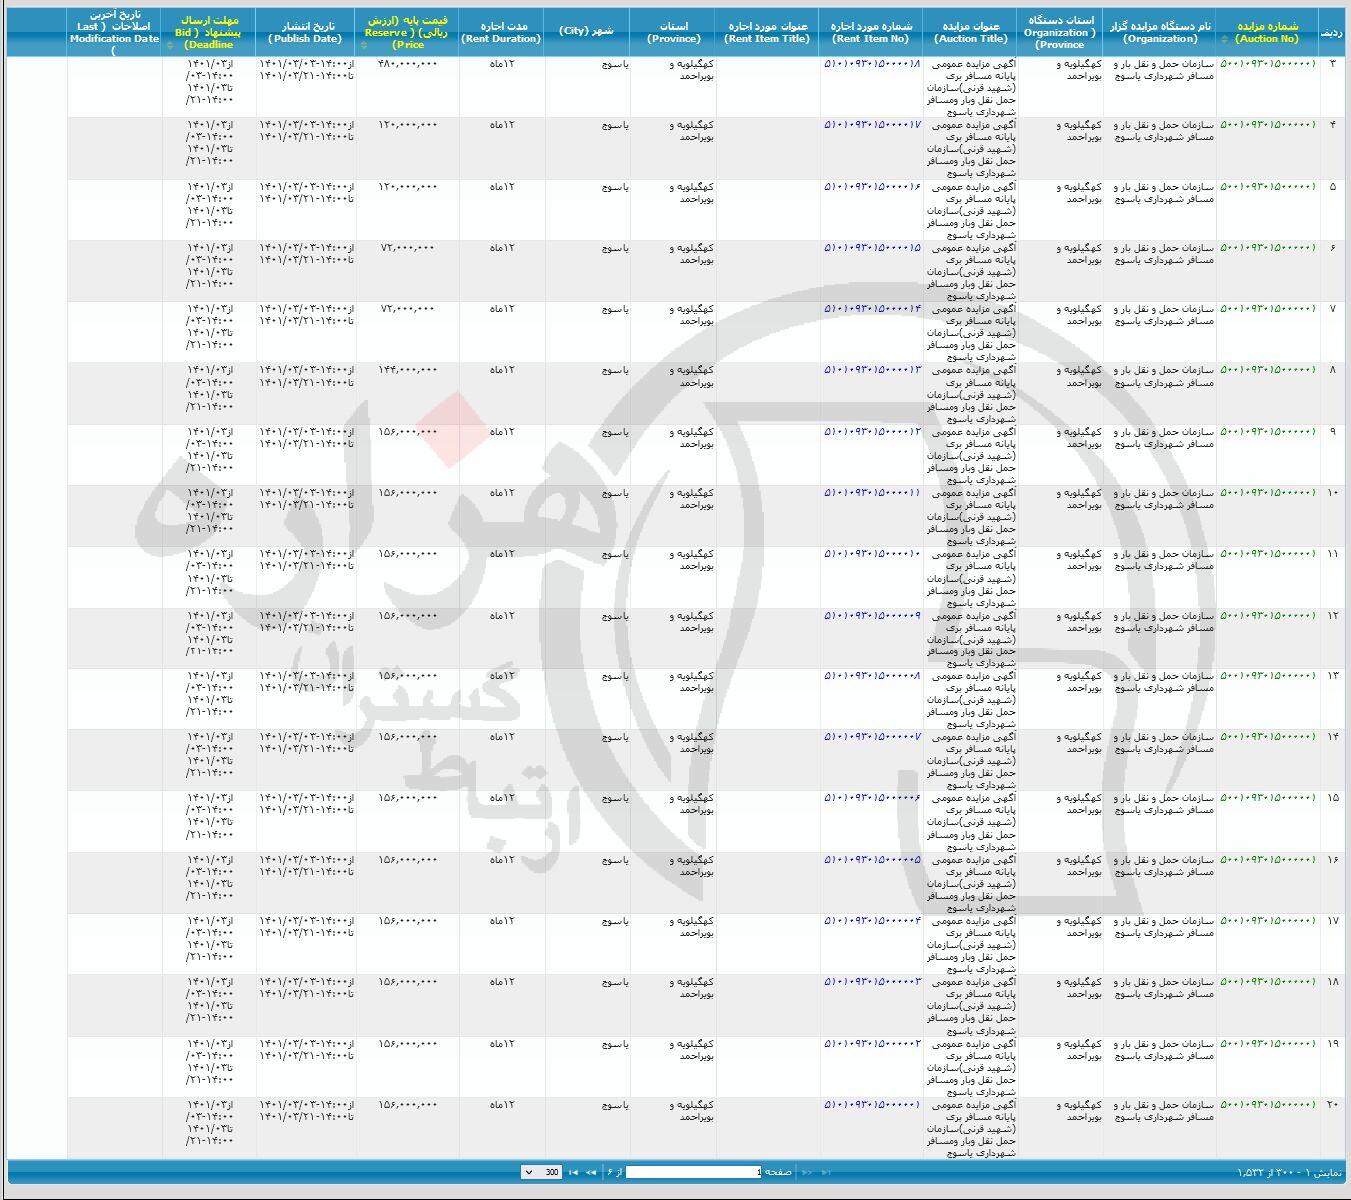Select the 144,000,000 reserve price cell in row 8
The height and width of the screenshot is (1200, 1351).
point(407,370)
